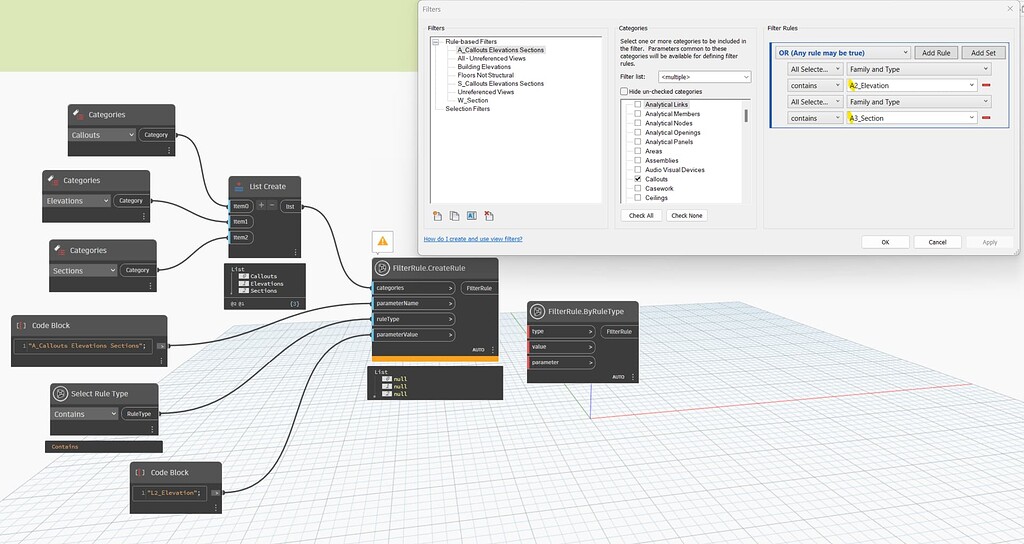
Task: Click the Rename filter icon
Action: click(471, 215)
